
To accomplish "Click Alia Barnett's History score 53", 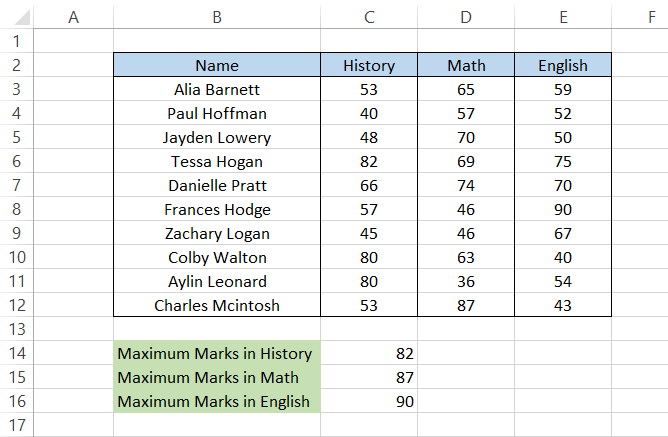I will 369,89.
